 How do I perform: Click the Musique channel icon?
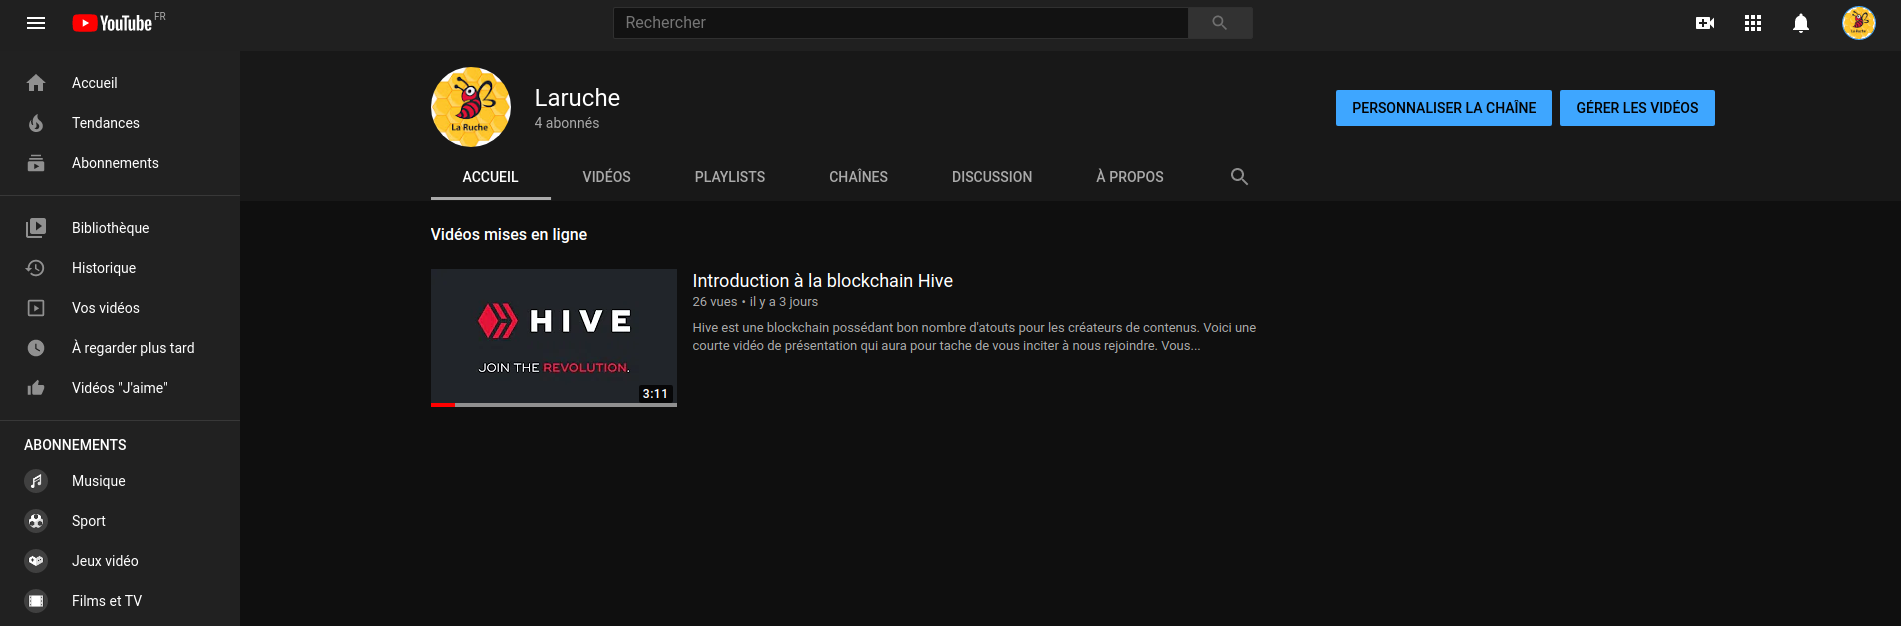[x=36, y=481]
